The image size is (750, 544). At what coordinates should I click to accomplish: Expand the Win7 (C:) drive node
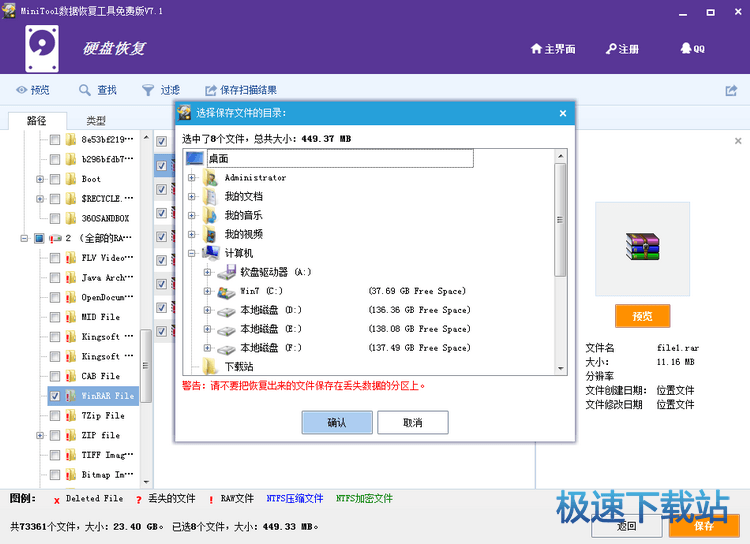click(x=207, y=291)
